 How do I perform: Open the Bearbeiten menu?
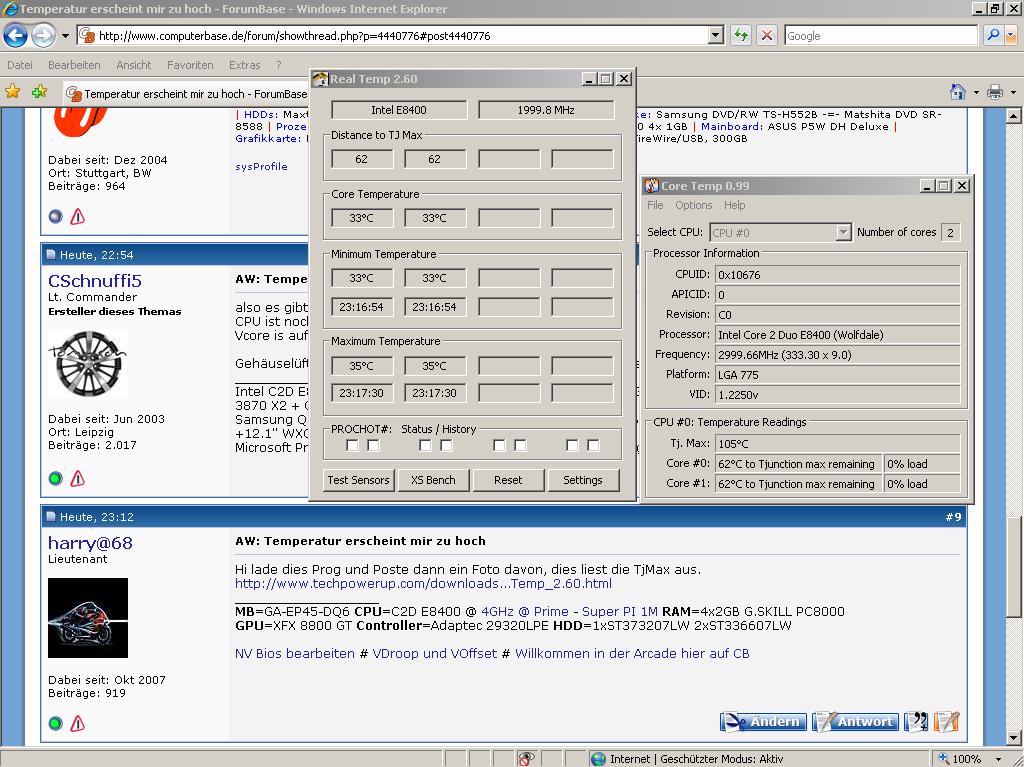(74, 65)
